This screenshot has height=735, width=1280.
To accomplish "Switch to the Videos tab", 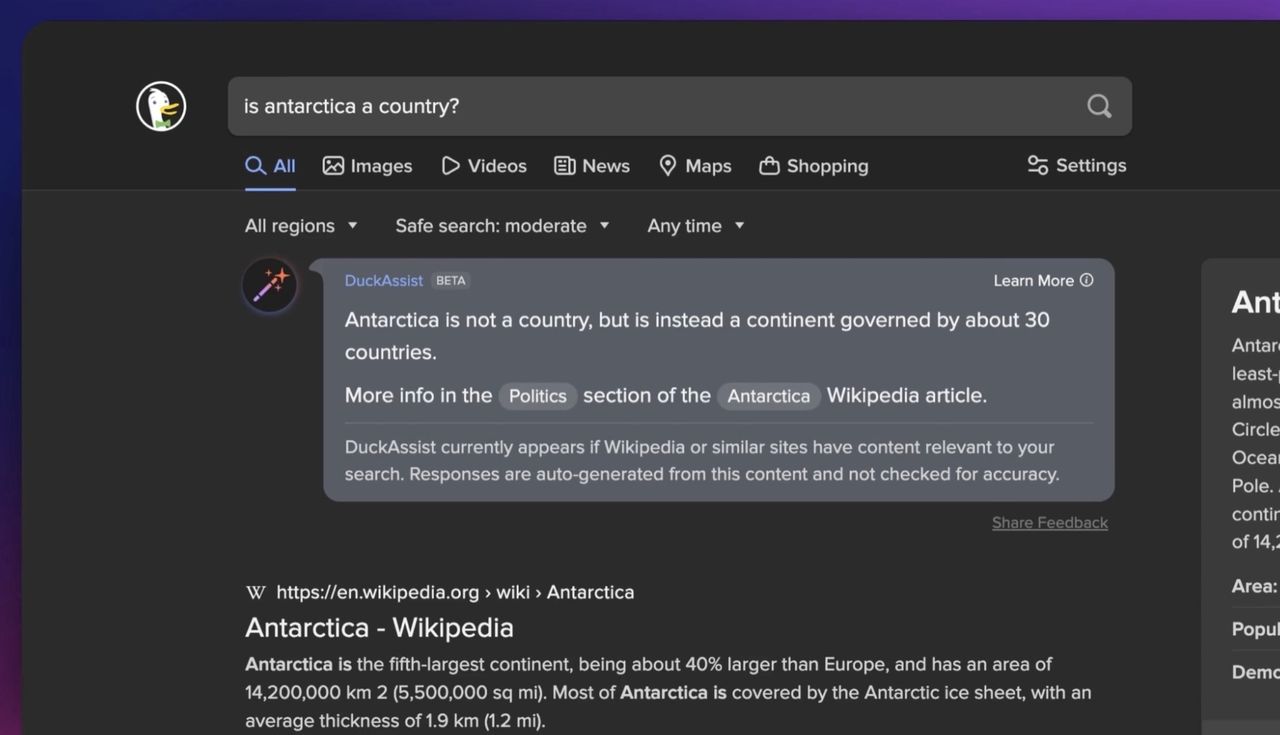I will pyautogui.click(x=484, y=166).
